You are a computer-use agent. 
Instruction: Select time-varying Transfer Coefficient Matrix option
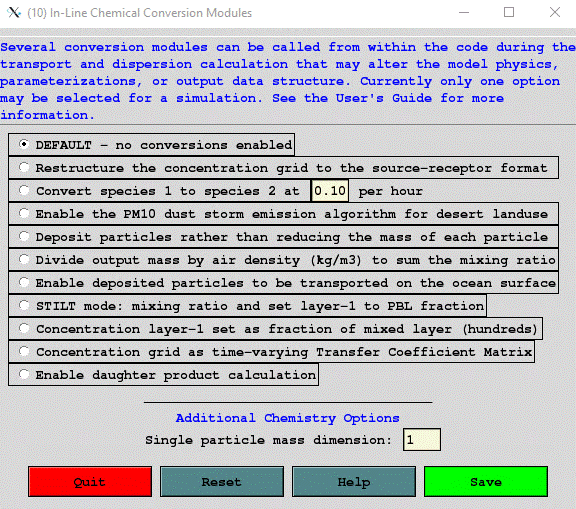271,352
